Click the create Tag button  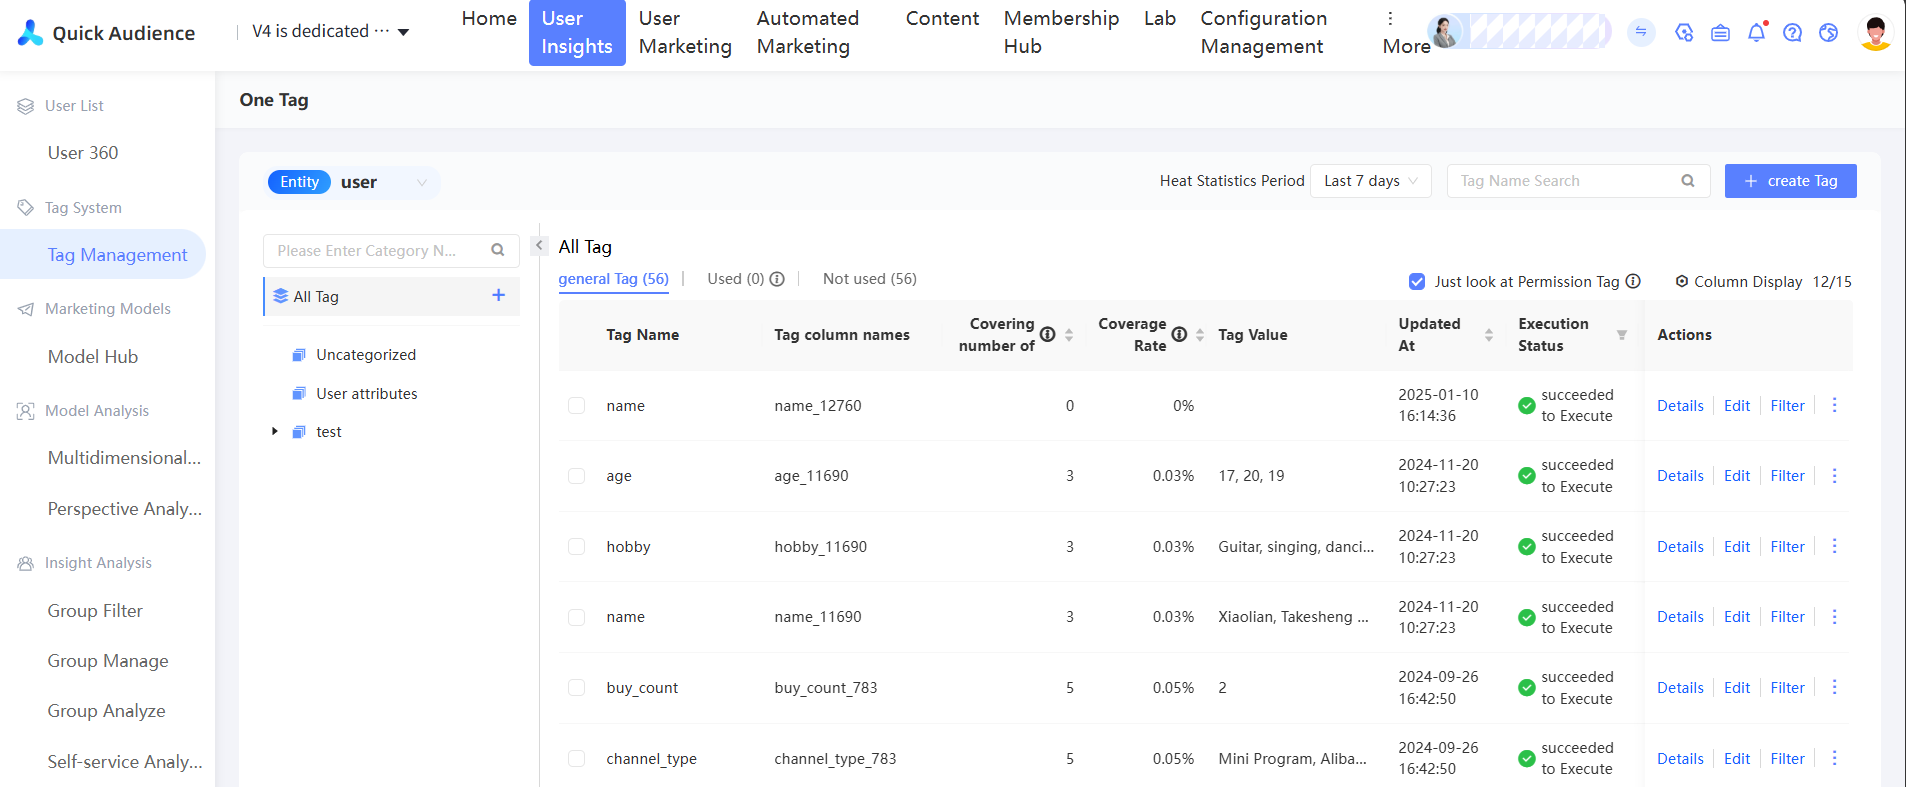pyautogui.click(x=1790, y=181)
